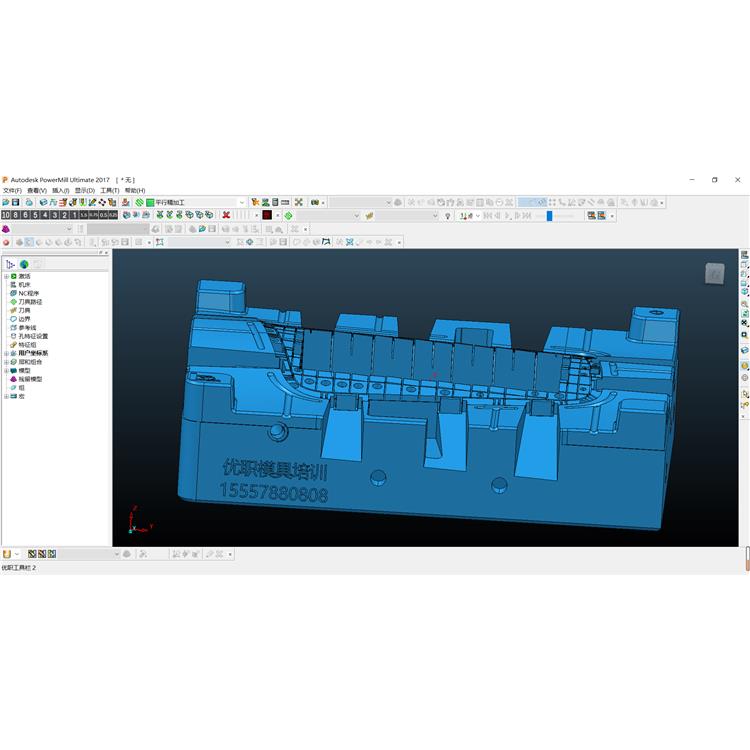Click the 1 numbered toolbar button

pyautogui.click(x=74, y=215)
